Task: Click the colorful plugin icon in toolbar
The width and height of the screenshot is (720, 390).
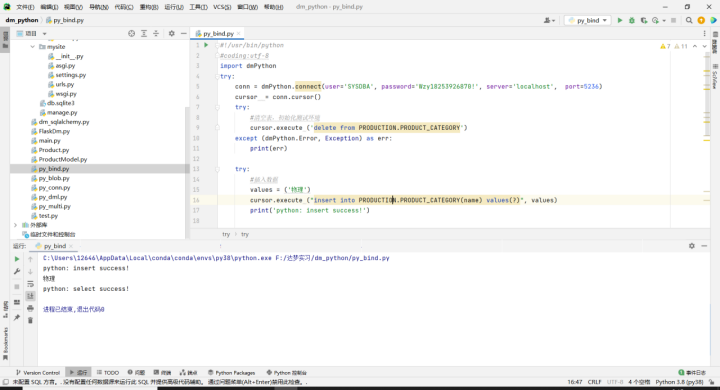Action: (x=713, y=20)
